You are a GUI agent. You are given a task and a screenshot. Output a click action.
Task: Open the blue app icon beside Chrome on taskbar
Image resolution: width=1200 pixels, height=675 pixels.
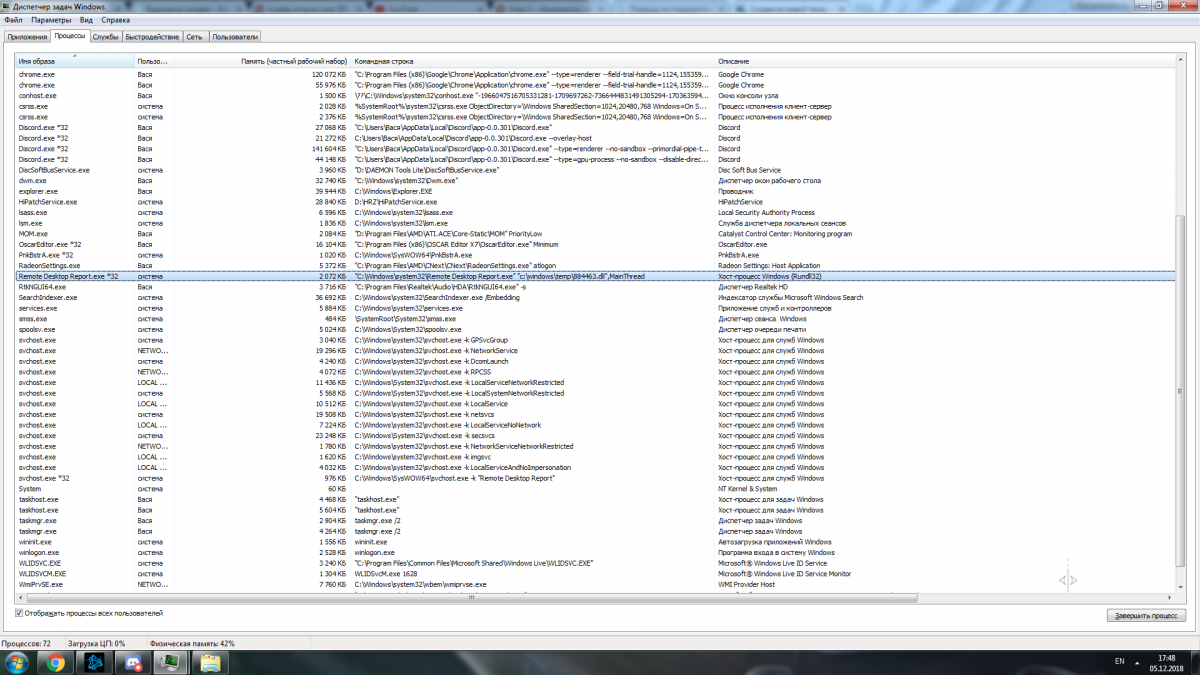coord(95,662)
